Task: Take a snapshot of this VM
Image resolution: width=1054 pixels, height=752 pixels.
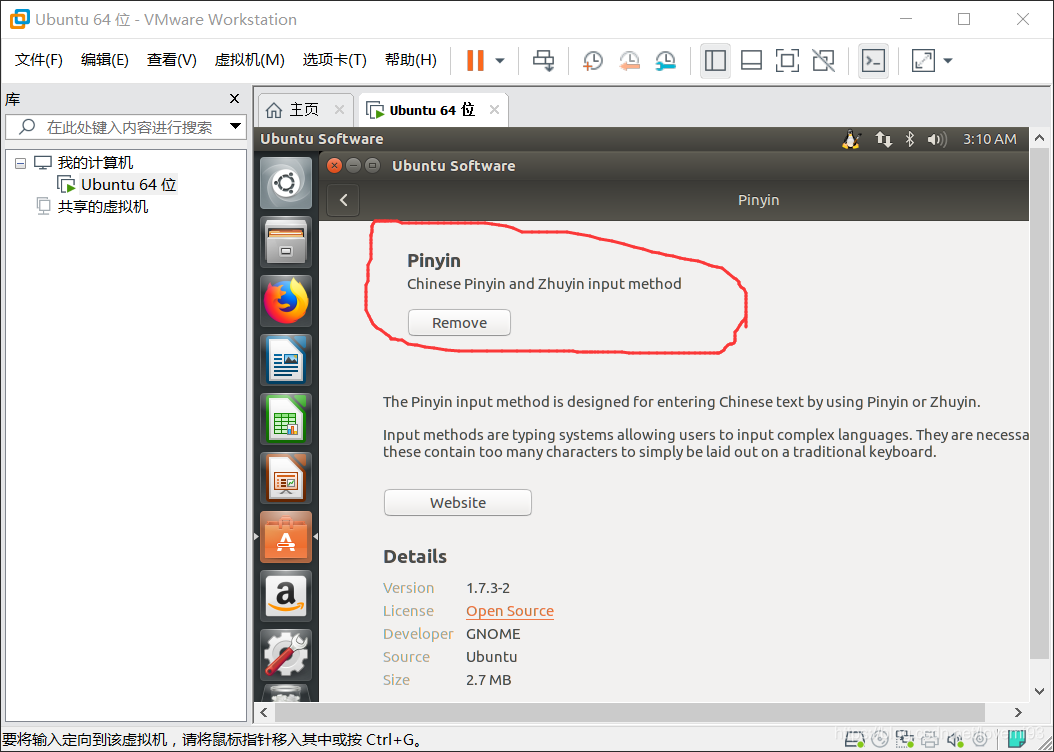Action: tap(592, 60)
